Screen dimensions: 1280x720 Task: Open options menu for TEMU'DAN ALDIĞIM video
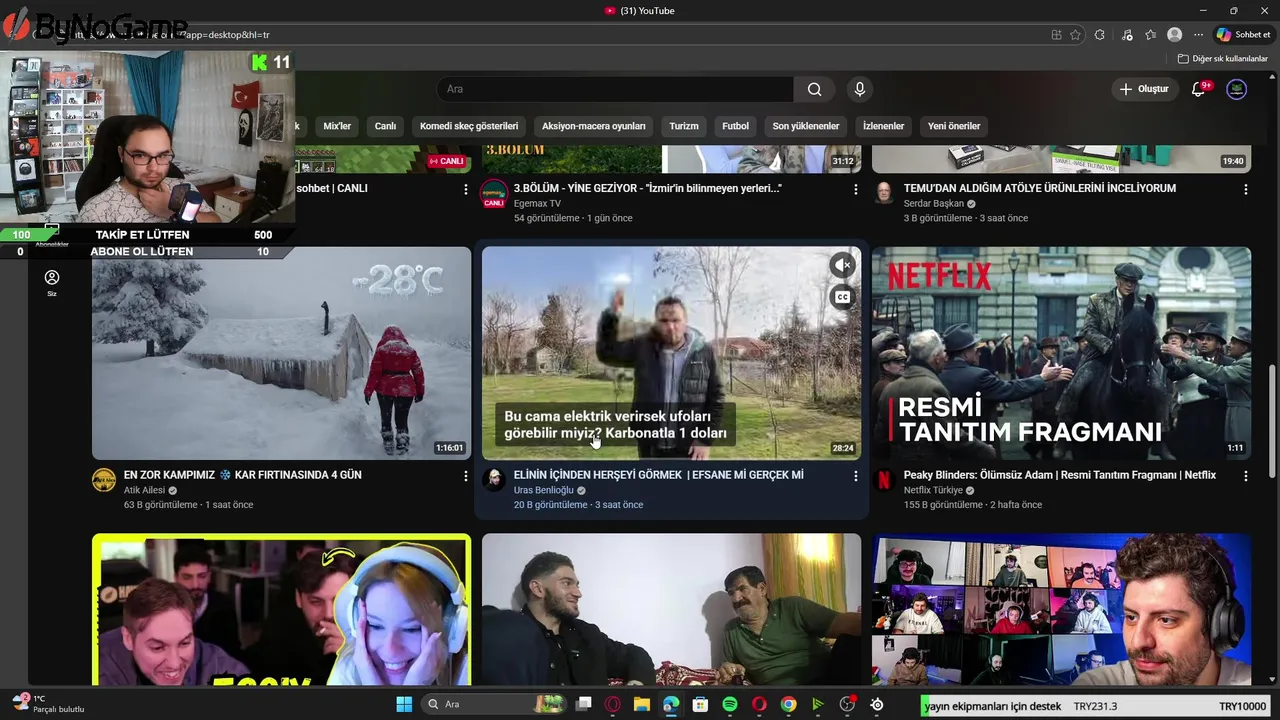1245,189
